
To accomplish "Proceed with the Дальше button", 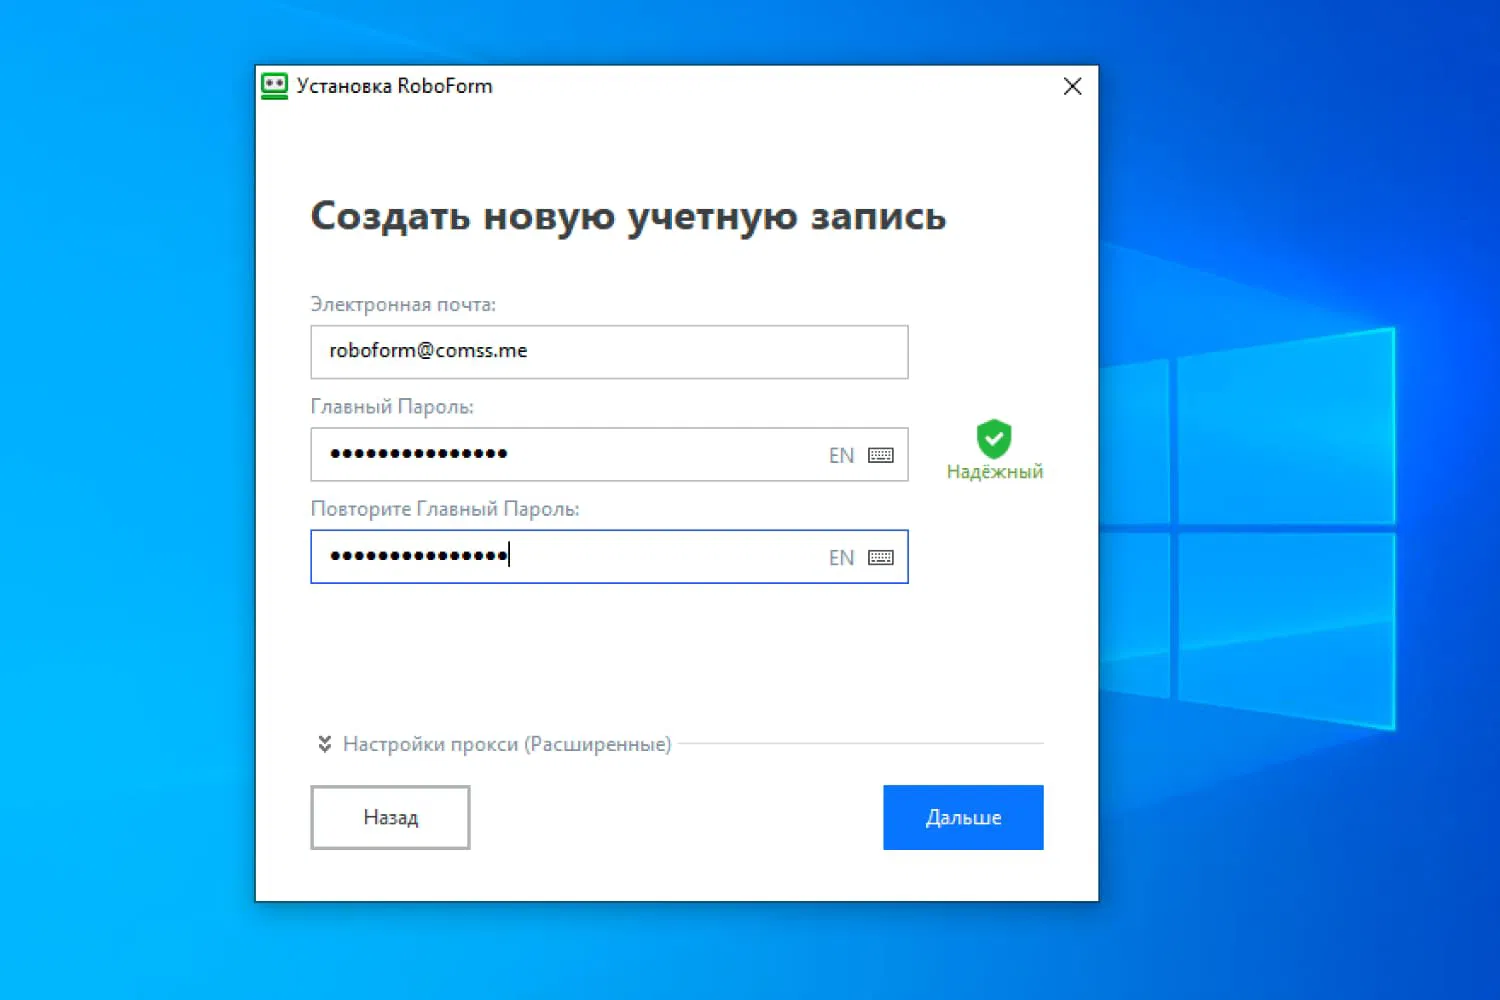I will pos(963,817).
